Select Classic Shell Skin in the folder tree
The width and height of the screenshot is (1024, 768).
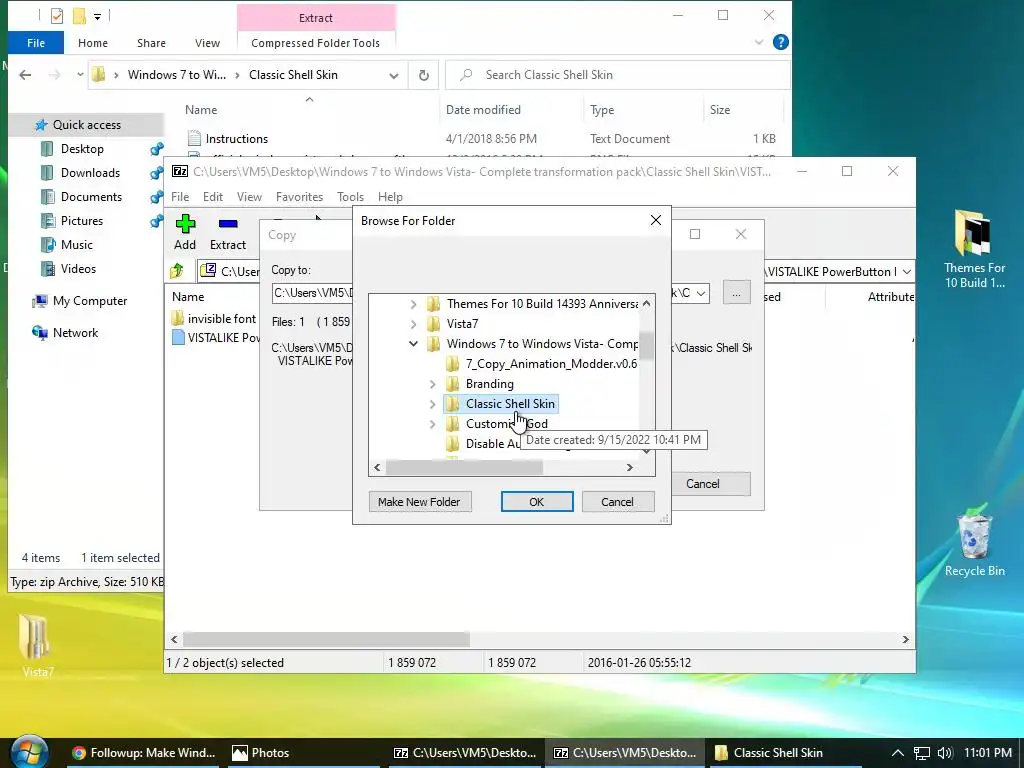click(501, 404)
